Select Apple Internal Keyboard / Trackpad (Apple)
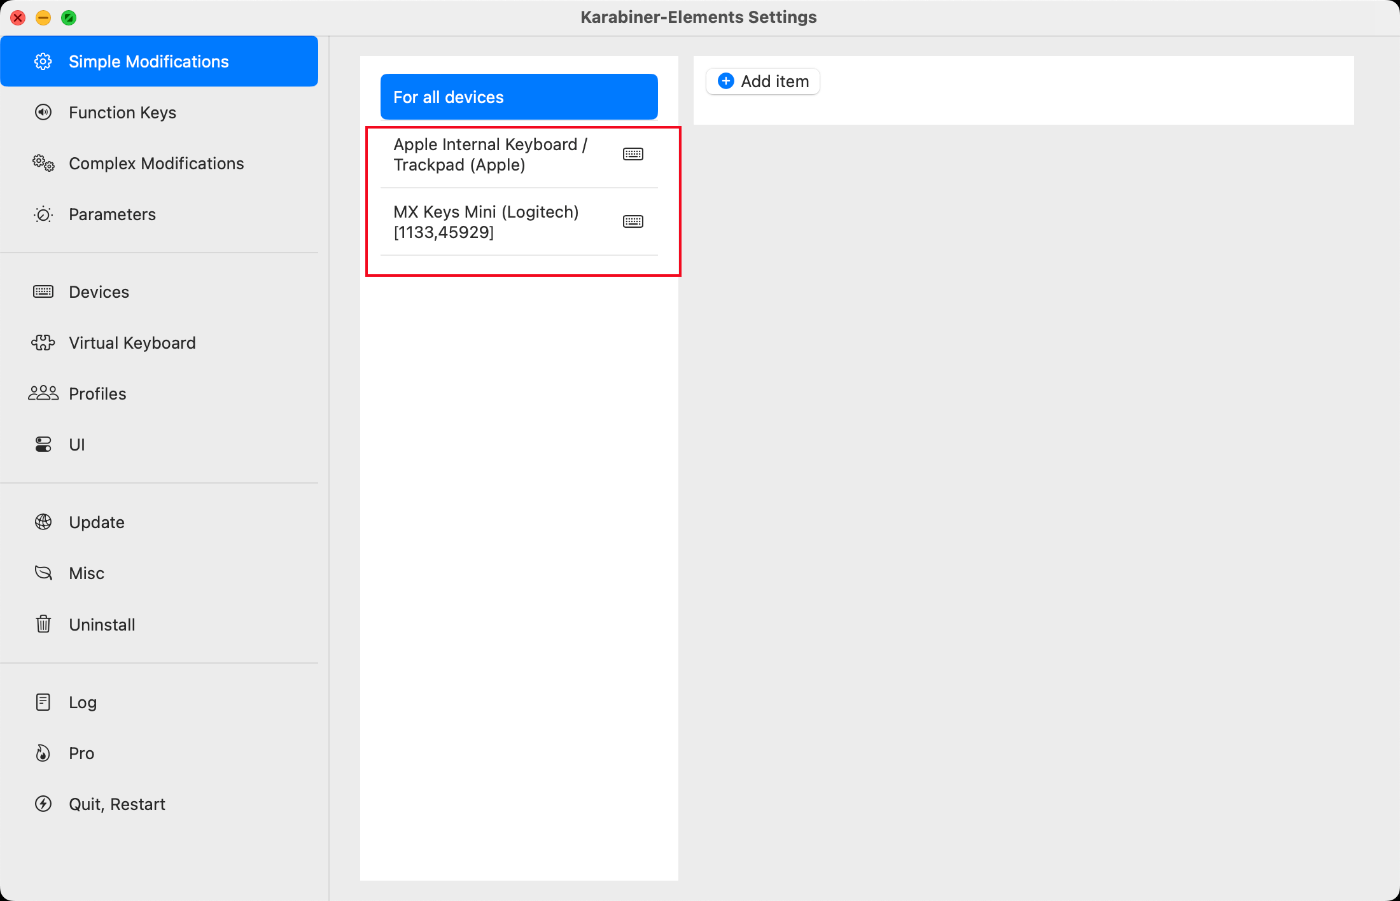The width and height of the screenshot is (1400, 901). point(519,154)
